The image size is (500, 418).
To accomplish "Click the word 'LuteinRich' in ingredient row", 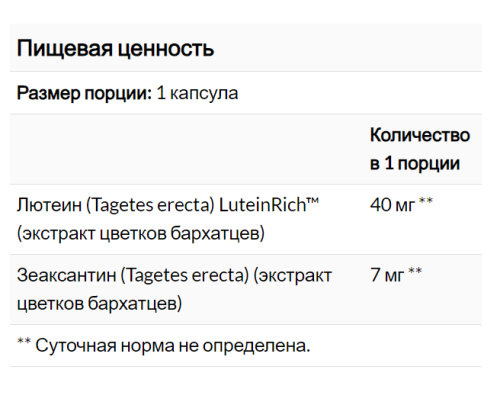I will (x=263, y=205).
